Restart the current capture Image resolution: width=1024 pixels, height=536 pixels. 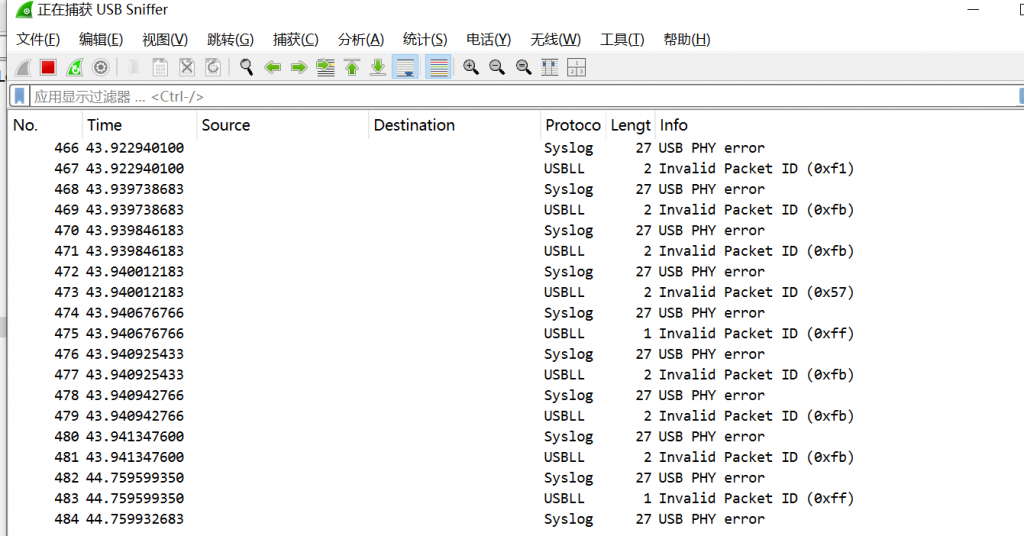coord(74,67)
